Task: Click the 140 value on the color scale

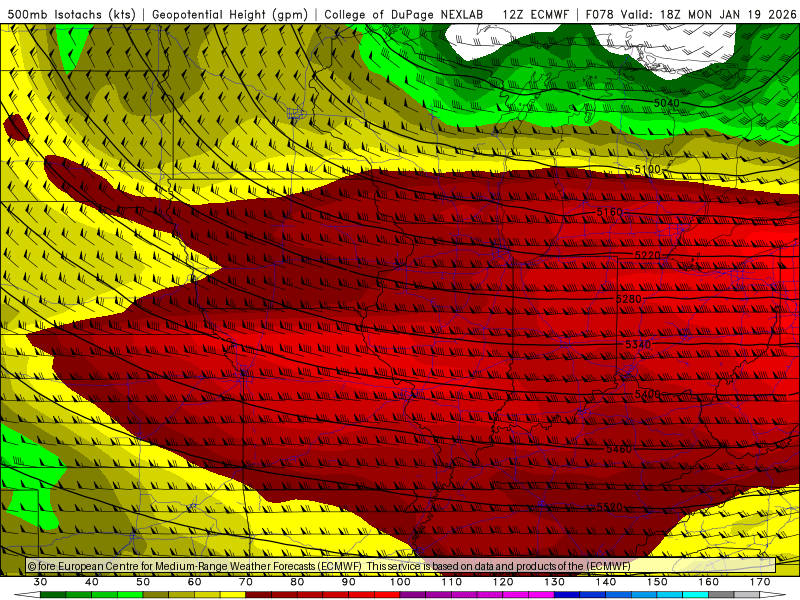Action: pyautogui.click(x=606, y=582)
